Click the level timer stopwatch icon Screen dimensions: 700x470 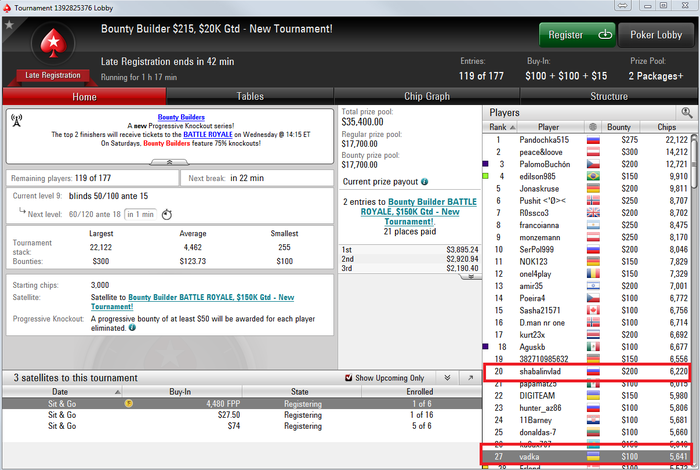click(167, 215)
